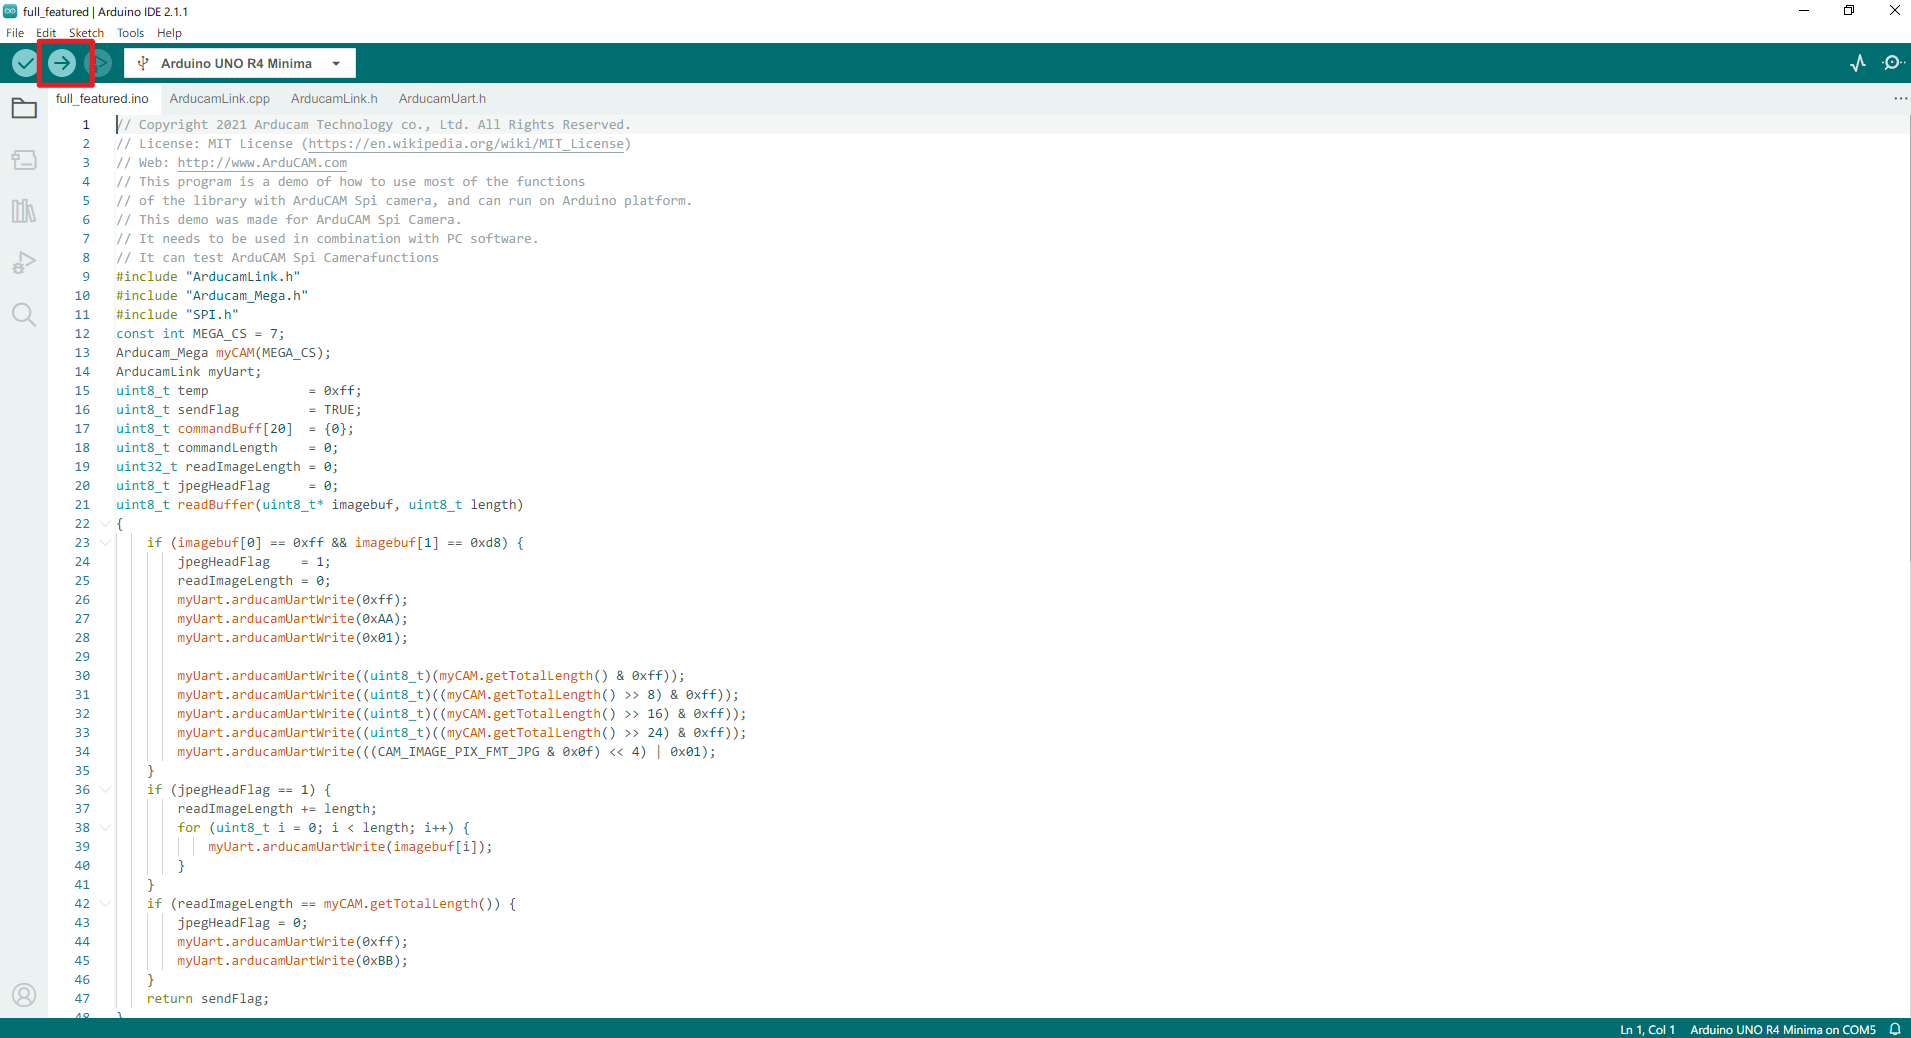
Task: Click 'const int MEGA_CS = 7;' line
Action: 200,334
